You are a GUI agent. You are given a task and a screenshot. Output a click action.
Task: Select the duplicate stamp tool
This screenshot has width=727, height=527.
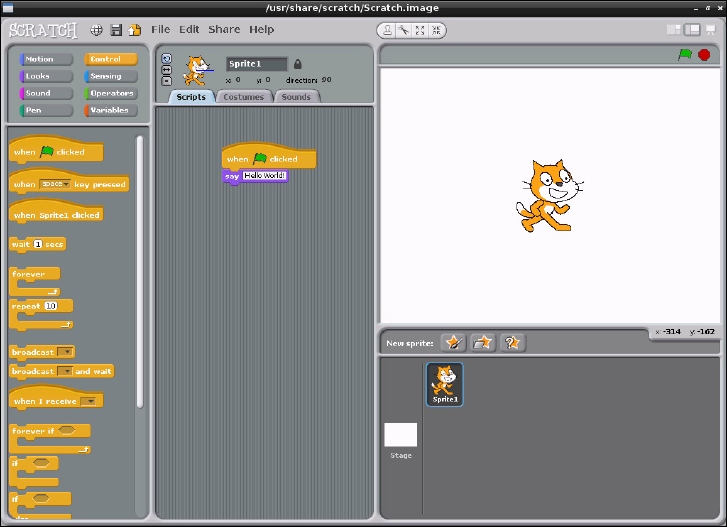coord(387,30)
